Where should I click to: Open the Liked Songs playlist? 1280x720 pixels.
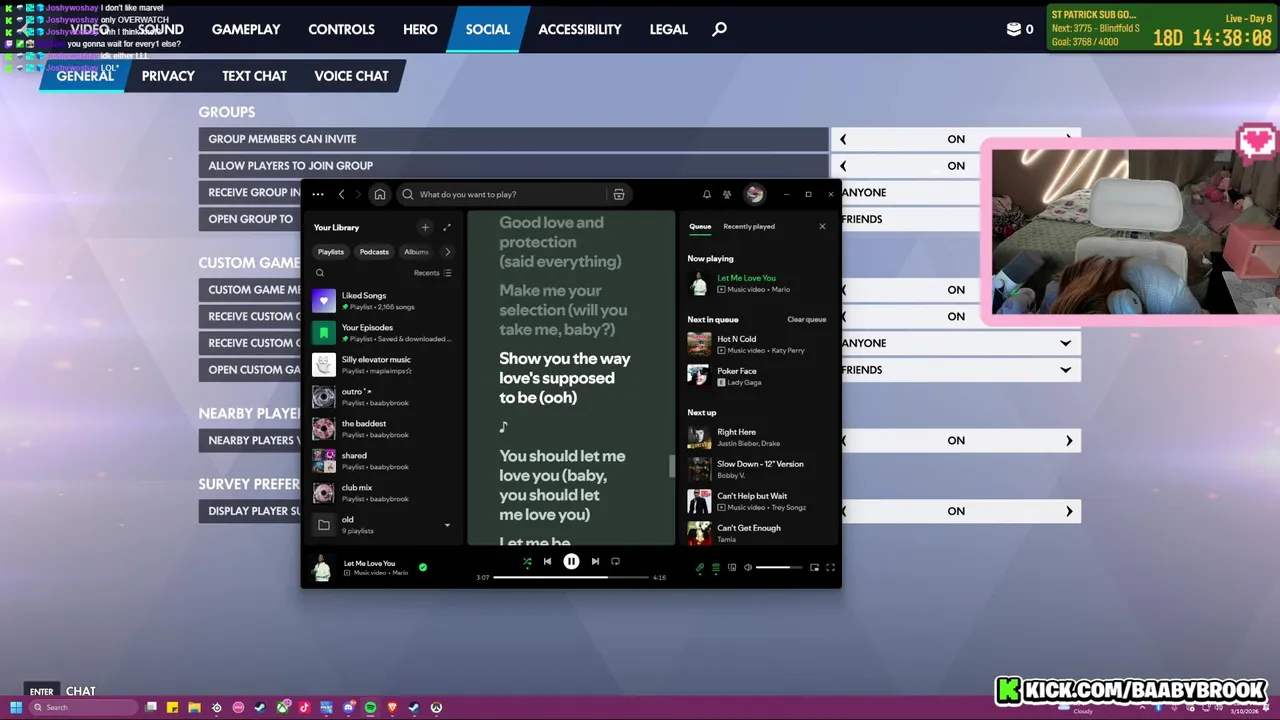[385, 301]
